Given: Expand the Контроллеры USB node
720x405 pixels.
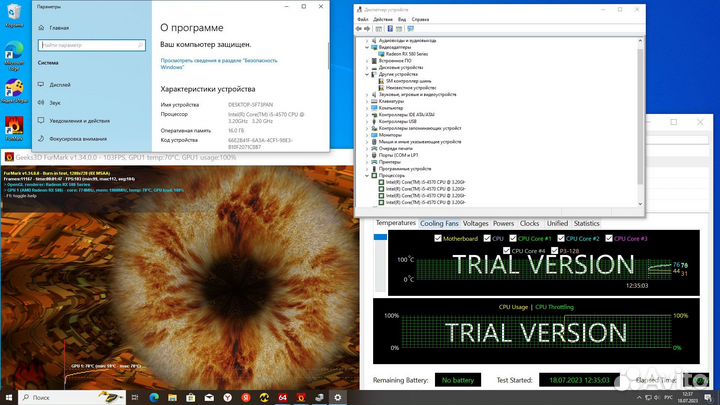Looking at the screenshot, I should 367,122.
